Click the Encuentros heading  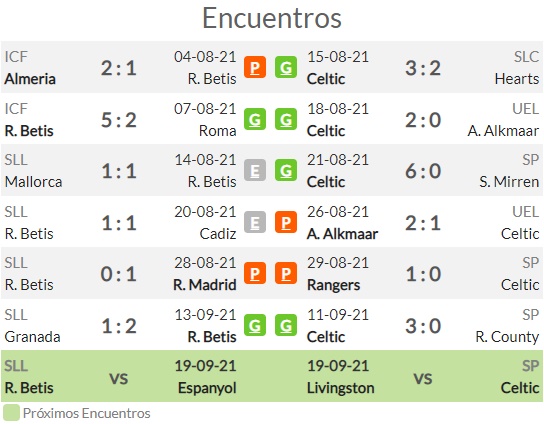[272, 18]
